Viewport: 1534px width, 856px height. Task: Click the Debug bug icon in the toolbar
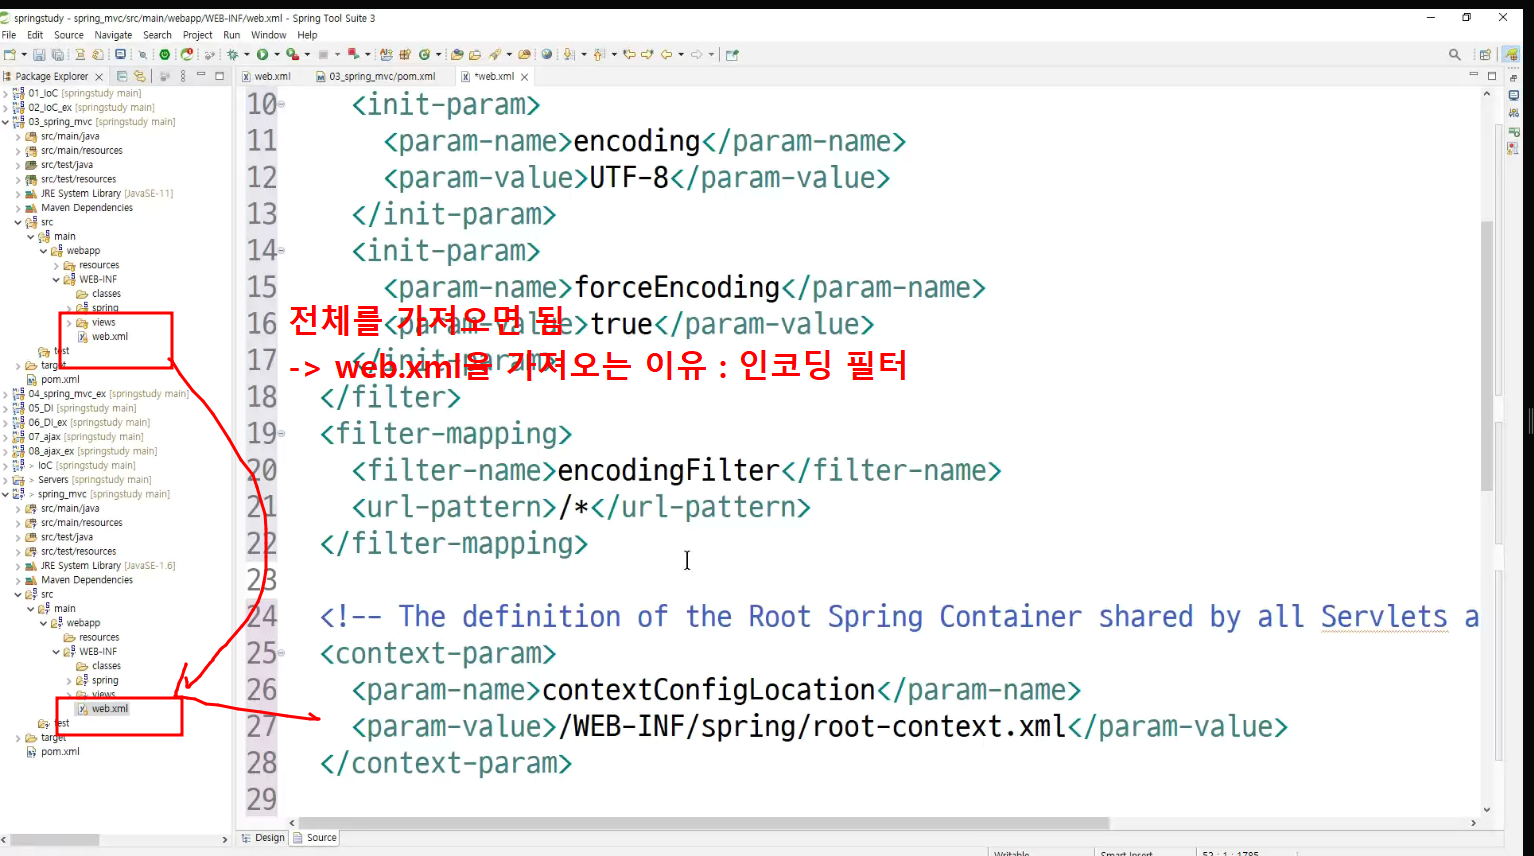[x=232, y=55]
